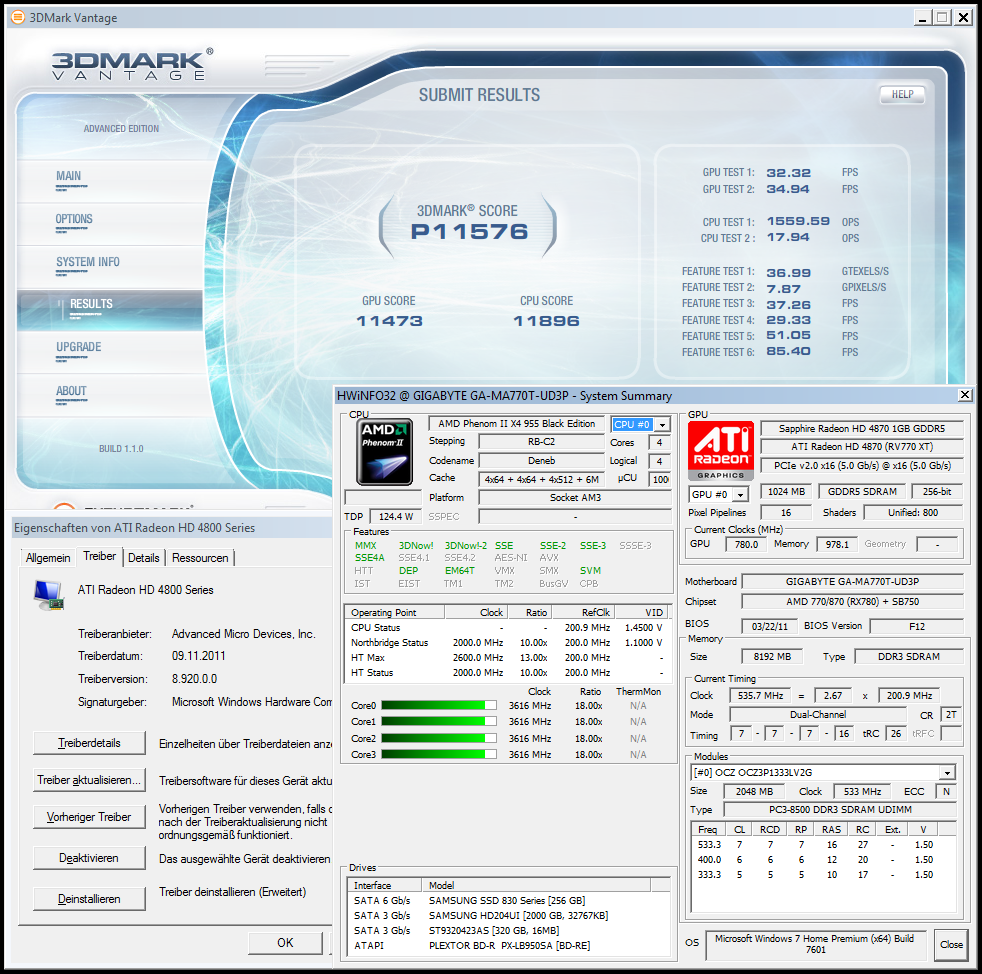The image size is (982, 974).
Task: Click the BIOS Version field F12
Action: (917, 626)
